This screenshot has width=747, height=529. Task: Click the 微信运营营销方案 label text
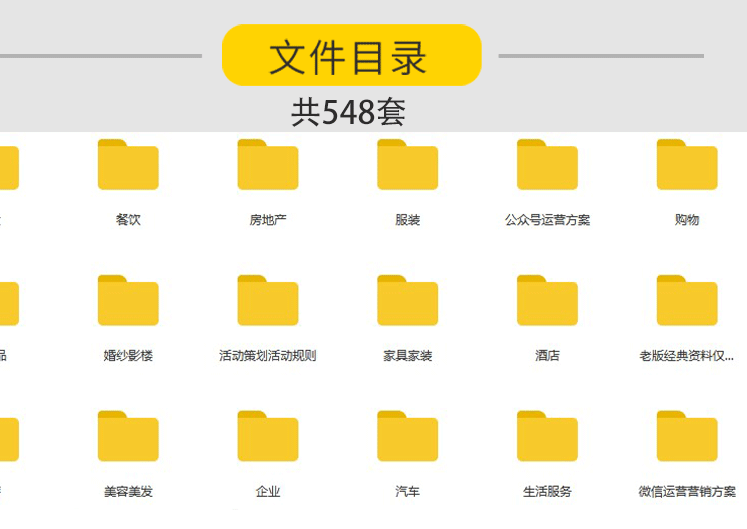coord(686,491)
